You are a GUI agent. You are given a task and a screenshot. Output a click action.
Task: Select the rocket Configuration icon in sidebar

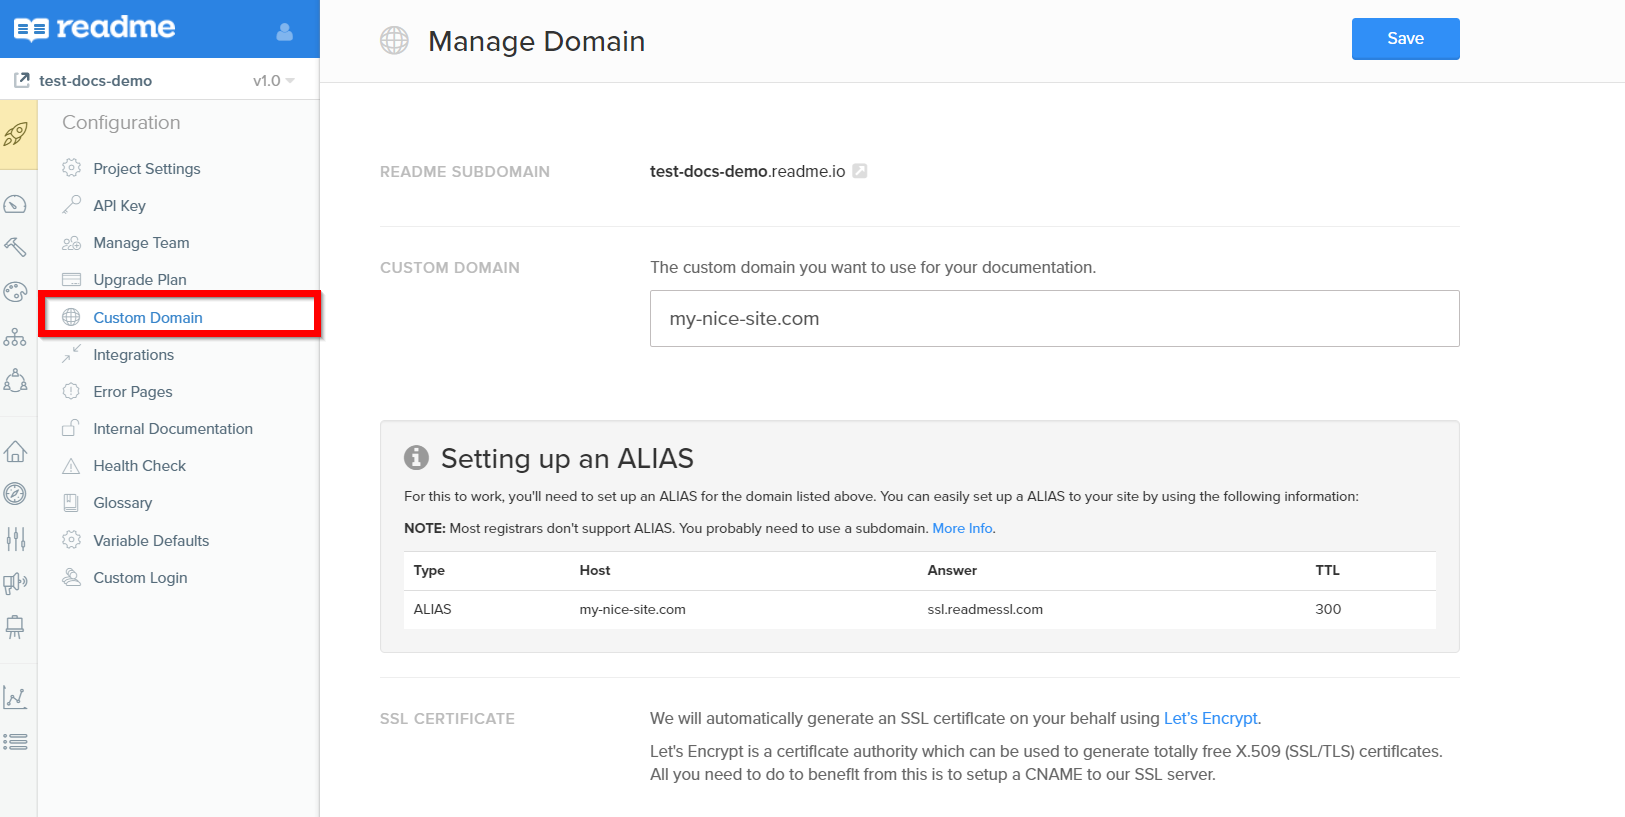coord(16,134)
